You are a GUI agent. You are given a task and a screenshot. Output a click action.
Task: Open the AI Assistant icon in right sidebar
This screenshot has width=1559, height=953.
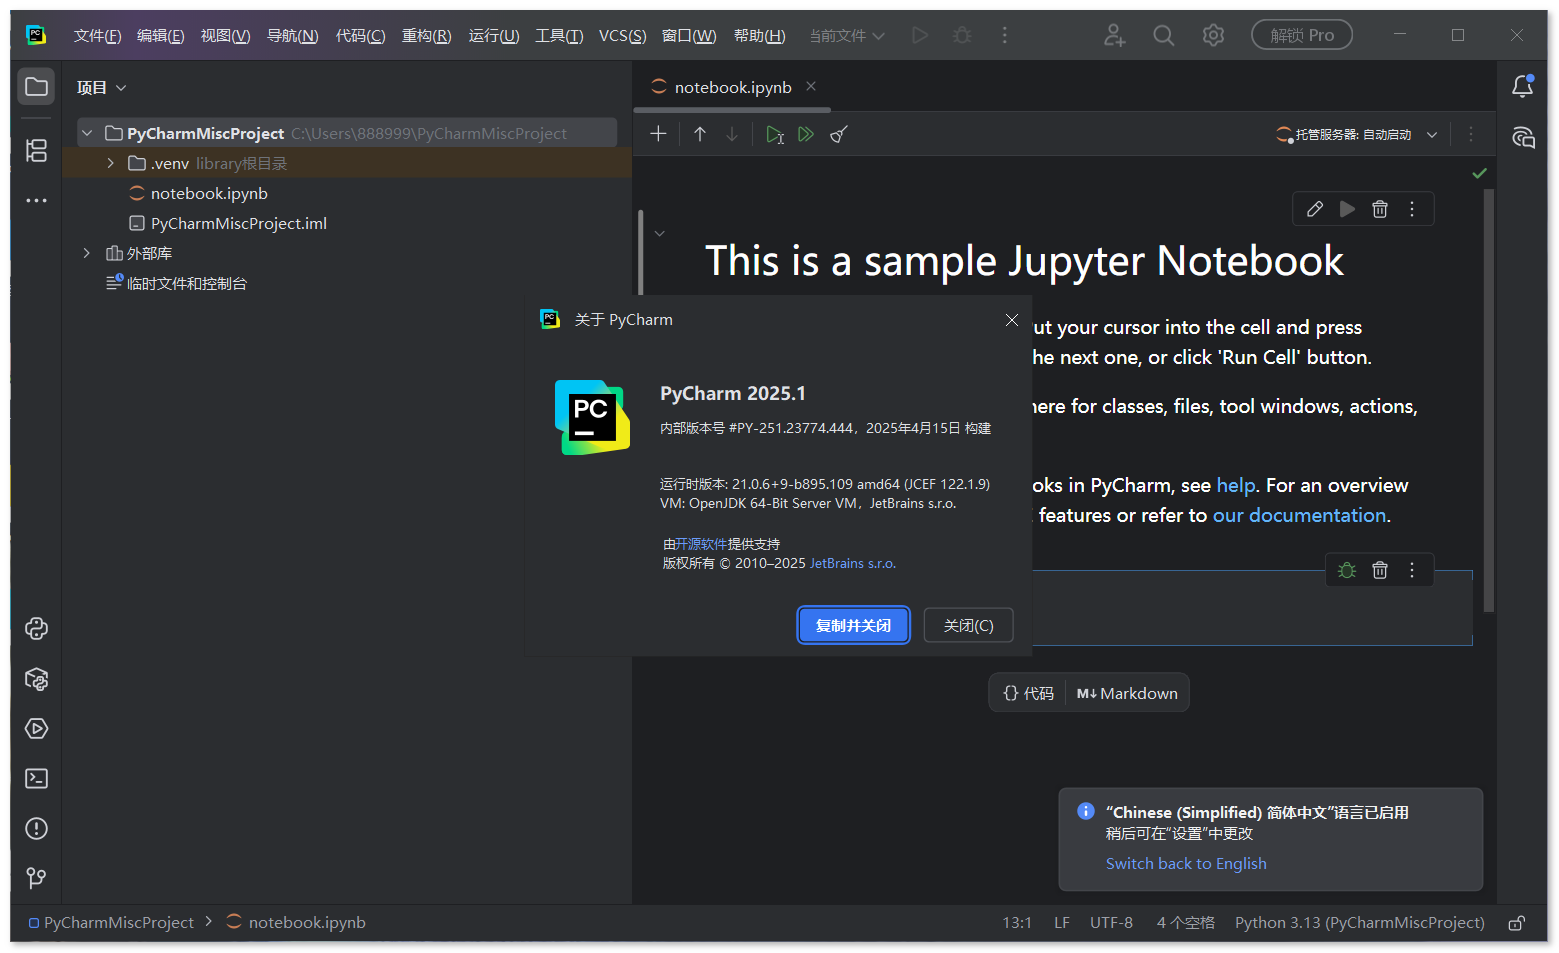(1522, 137)
